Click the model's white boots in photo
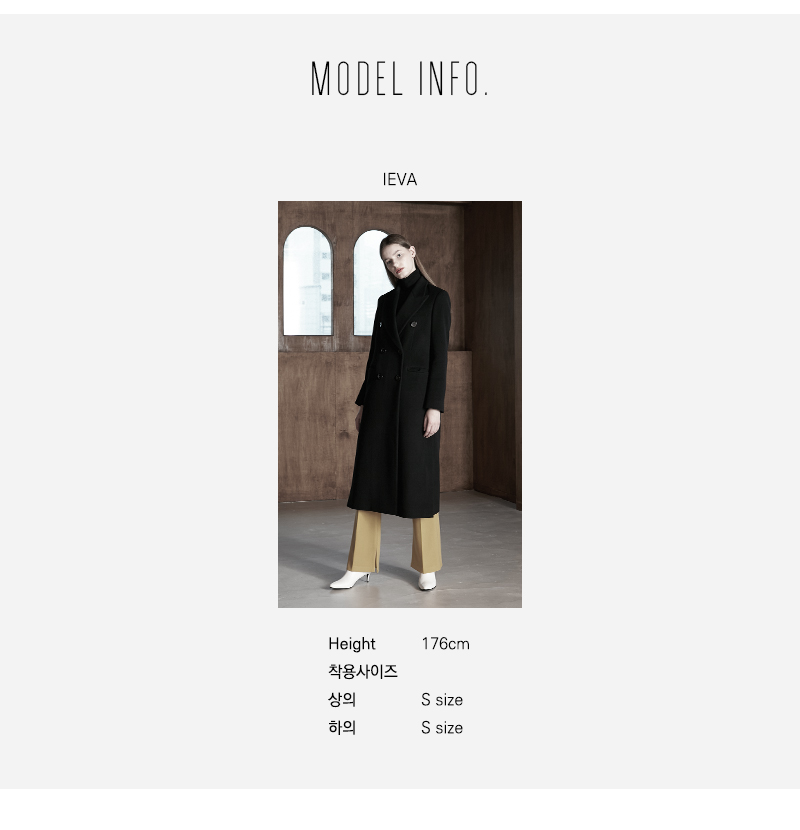Screen dimensions: 800x830 [x=382, y=580]
